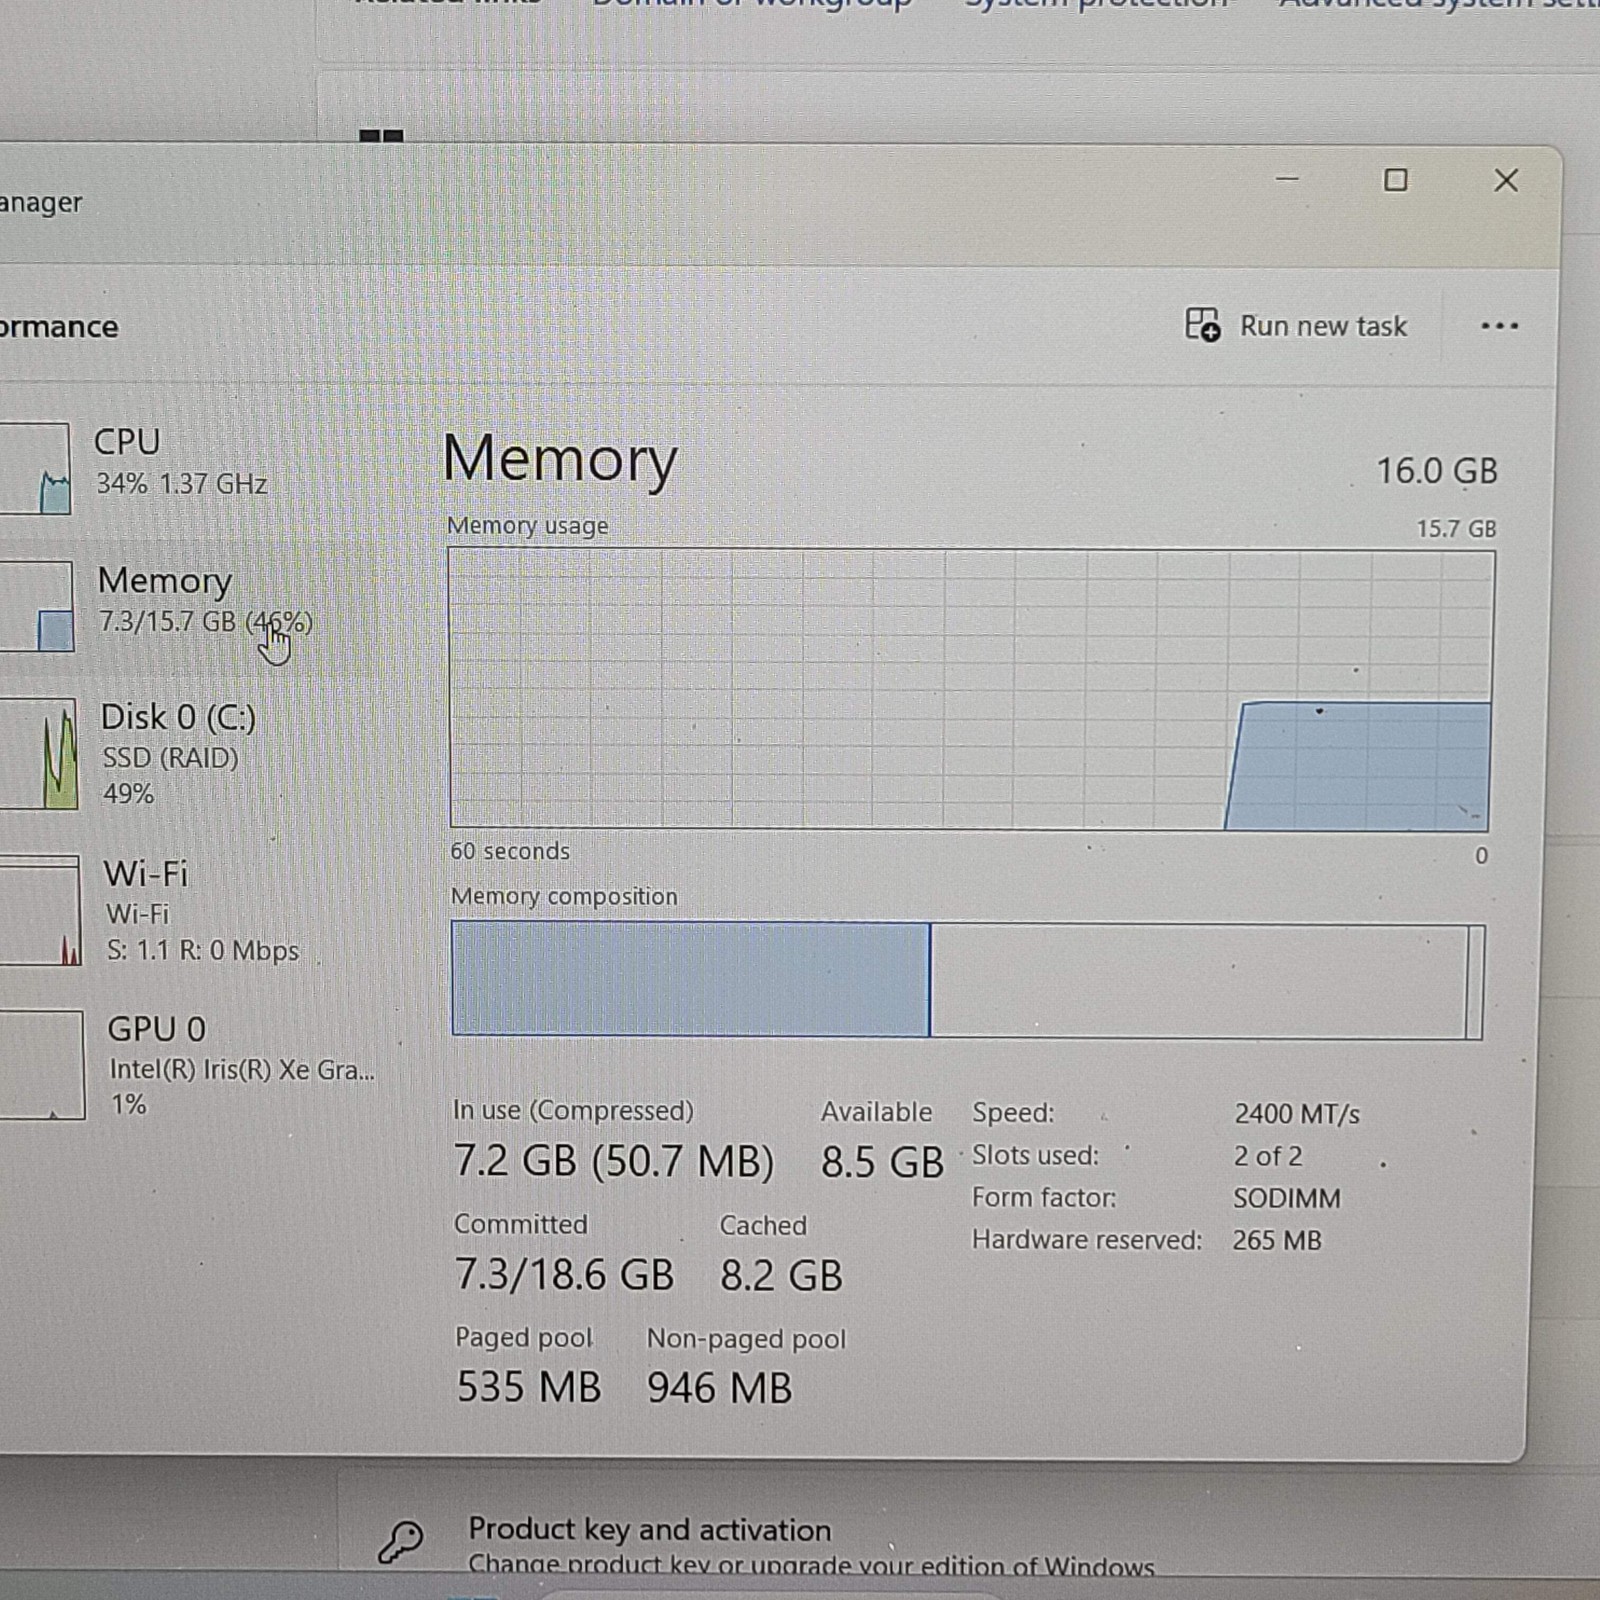Image resolution: width=1600 pixels, height=1600 pixels.
Task: Click the Run new task button label
Action: [x=1323, y=326]
